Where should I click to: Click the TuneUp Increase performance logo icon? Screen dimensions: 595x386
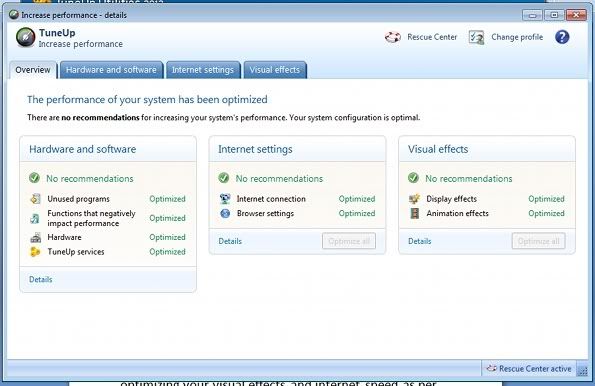25,38
